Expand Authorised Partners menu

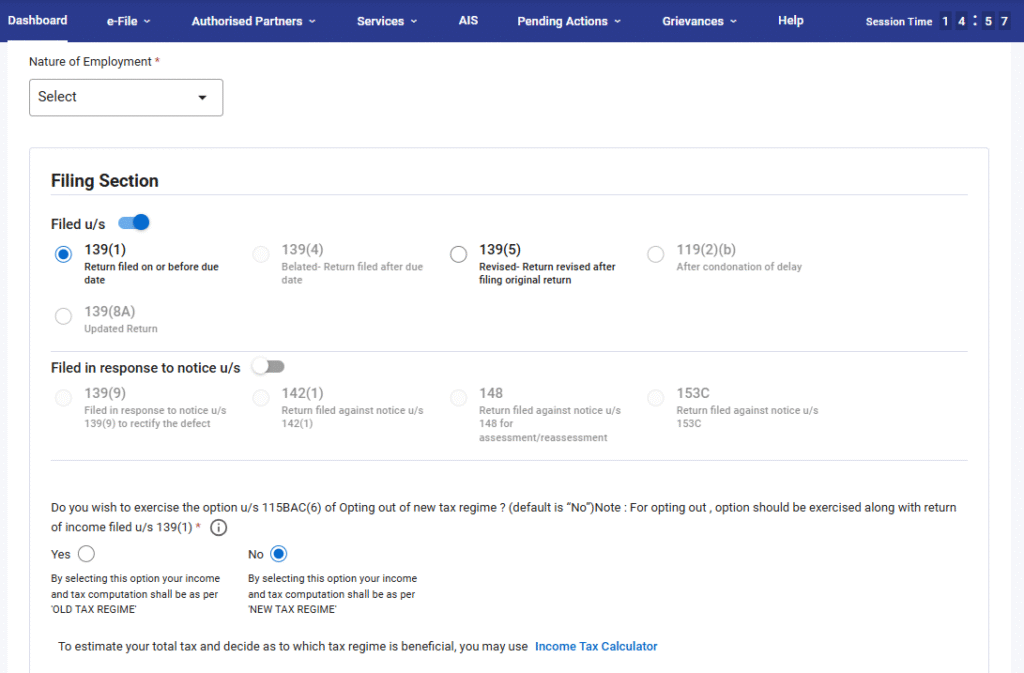pos(253,21)
